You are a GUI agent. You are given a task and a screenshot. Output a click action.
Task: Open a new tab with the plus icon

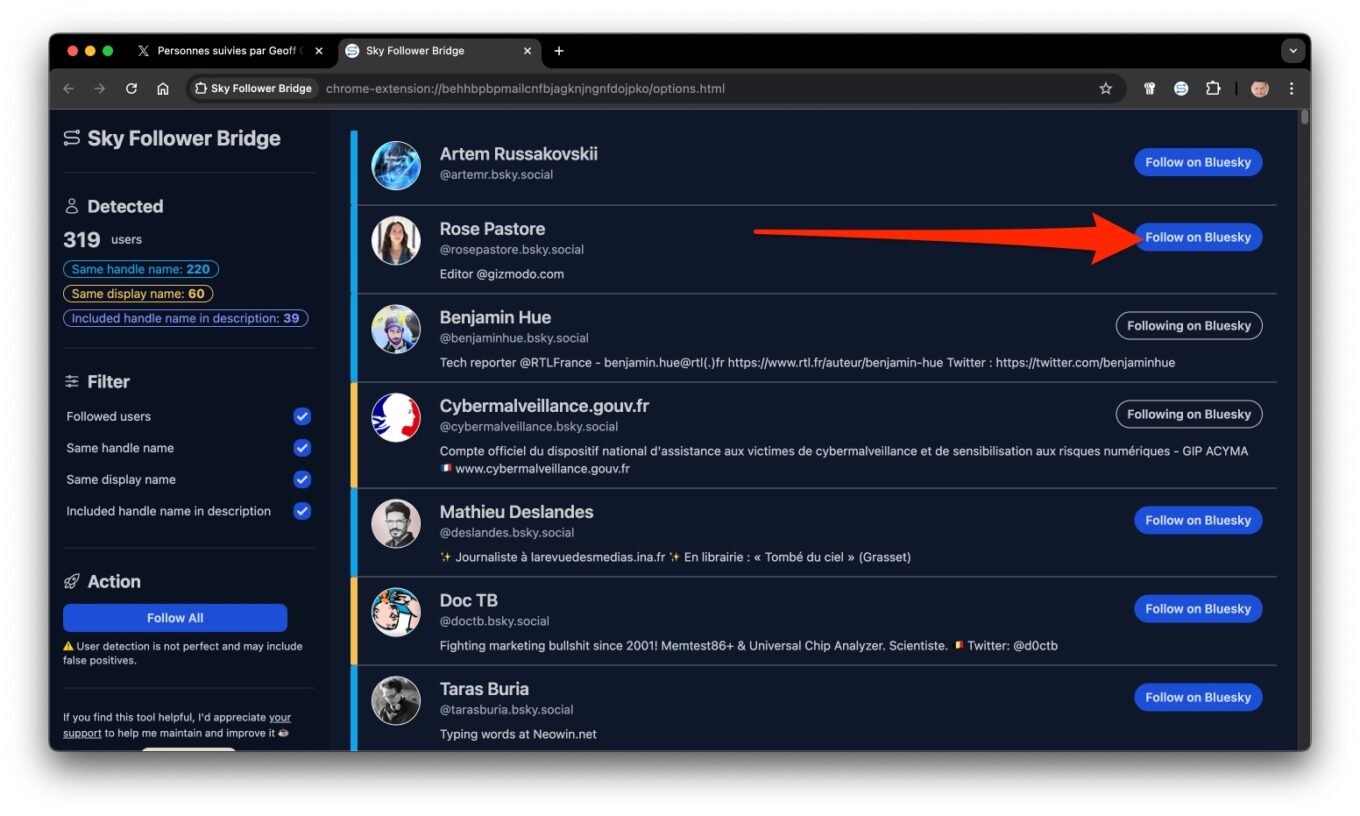559,51
